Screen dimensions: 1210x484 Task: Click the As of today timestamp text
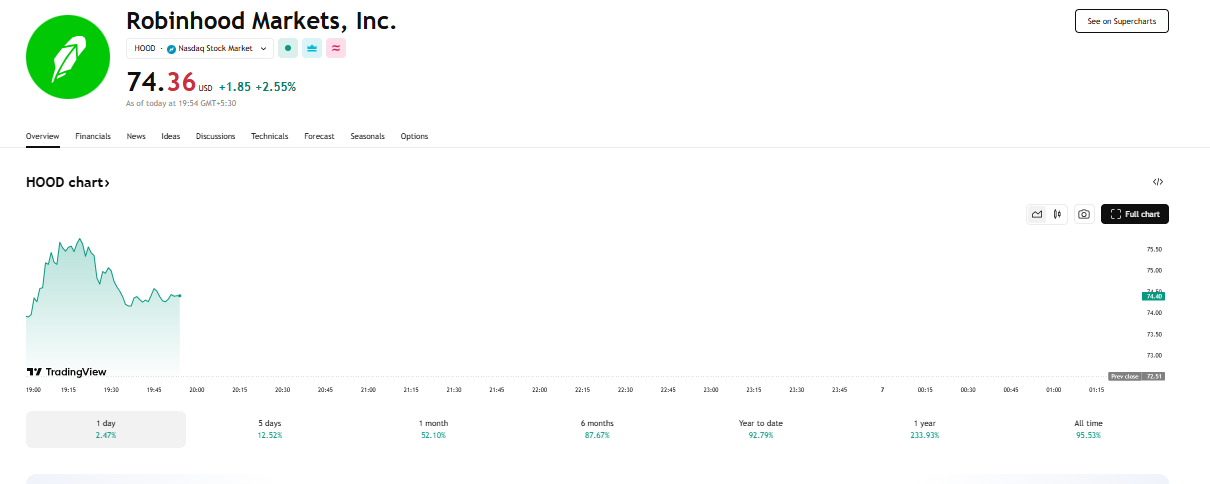[181, 103]
